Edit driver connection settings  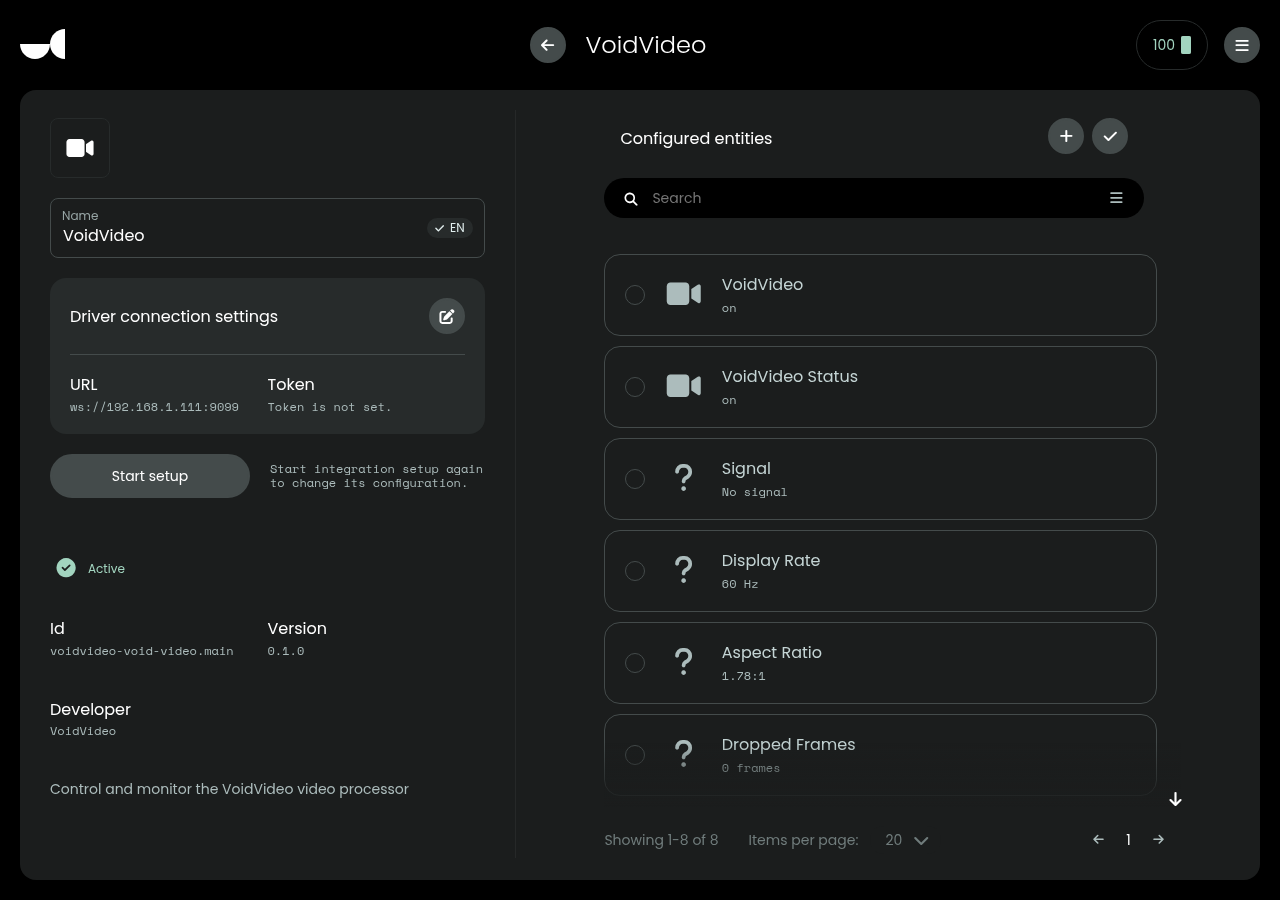pos(447,316)
